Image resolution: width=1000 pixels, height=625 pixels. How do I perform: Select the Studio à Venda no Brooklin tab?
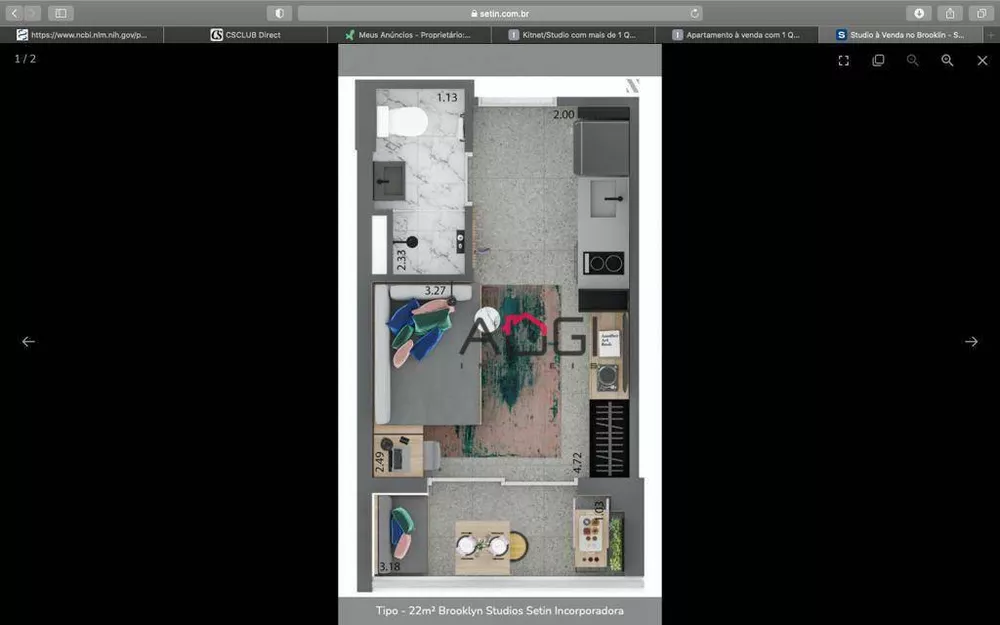pos(901,34)
